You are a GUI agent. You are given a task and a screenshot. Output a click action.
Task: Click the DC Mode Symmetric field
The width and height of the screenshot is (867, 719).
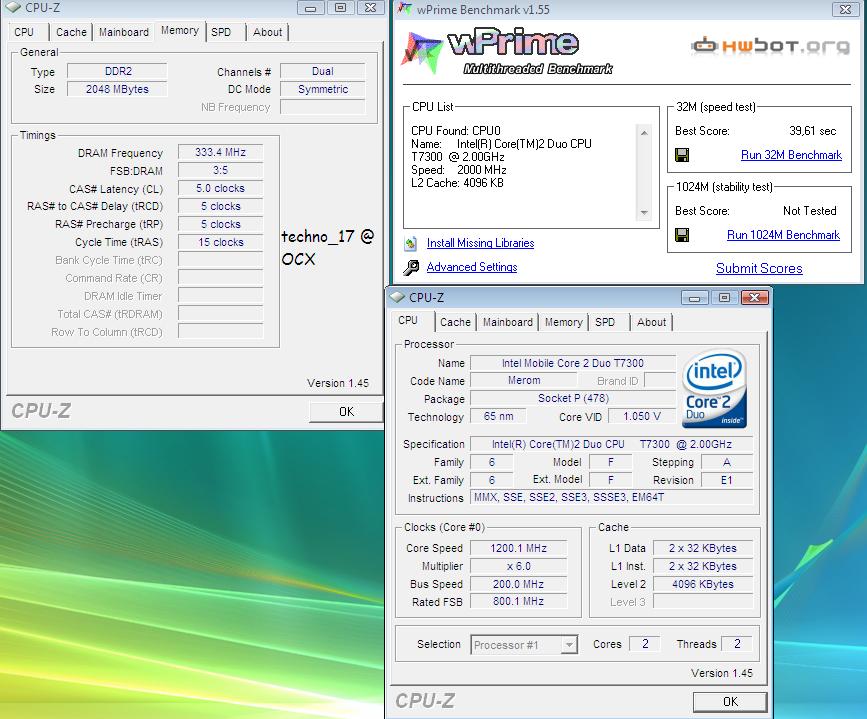(x=323, y=89)
